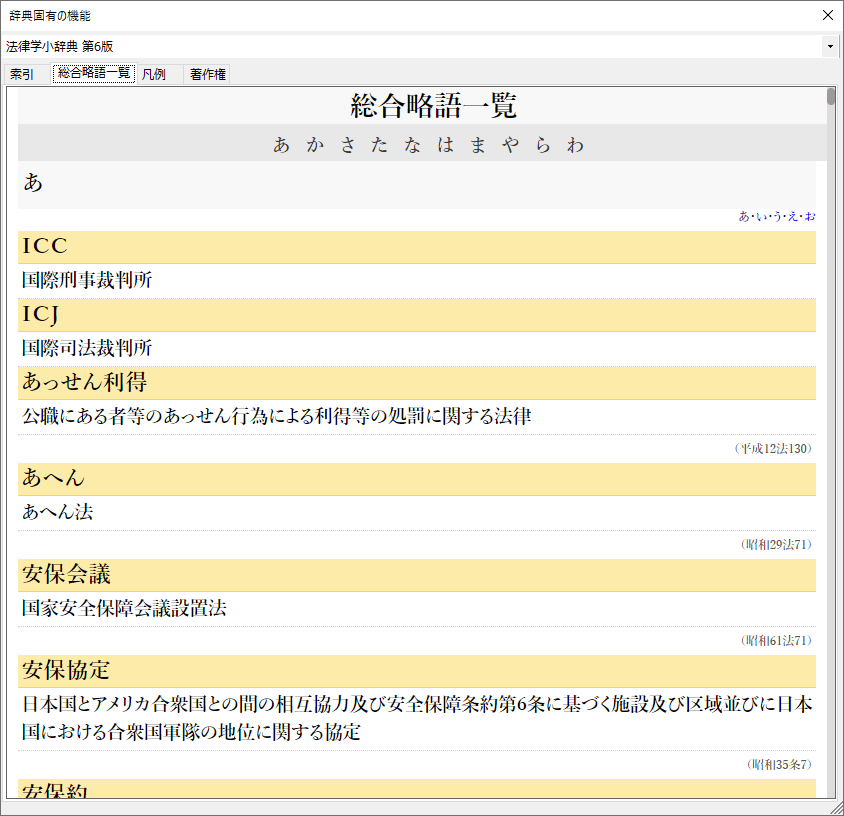
Task: Switch to the 索引 tab
Action: pyautogui.click(x=22, y=74)
